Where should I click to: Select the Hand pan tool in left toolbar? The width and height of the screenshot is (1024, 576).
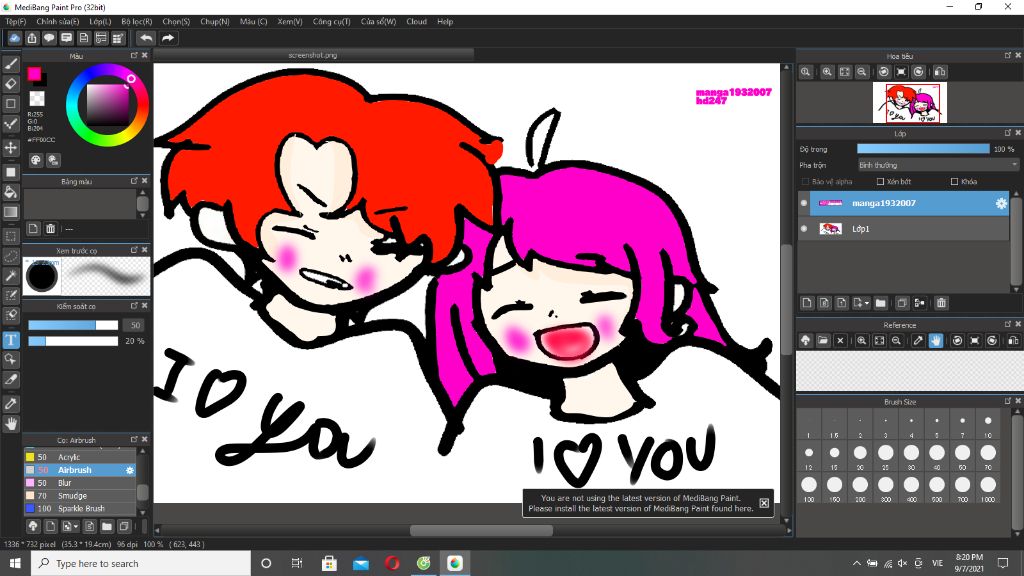10,424
